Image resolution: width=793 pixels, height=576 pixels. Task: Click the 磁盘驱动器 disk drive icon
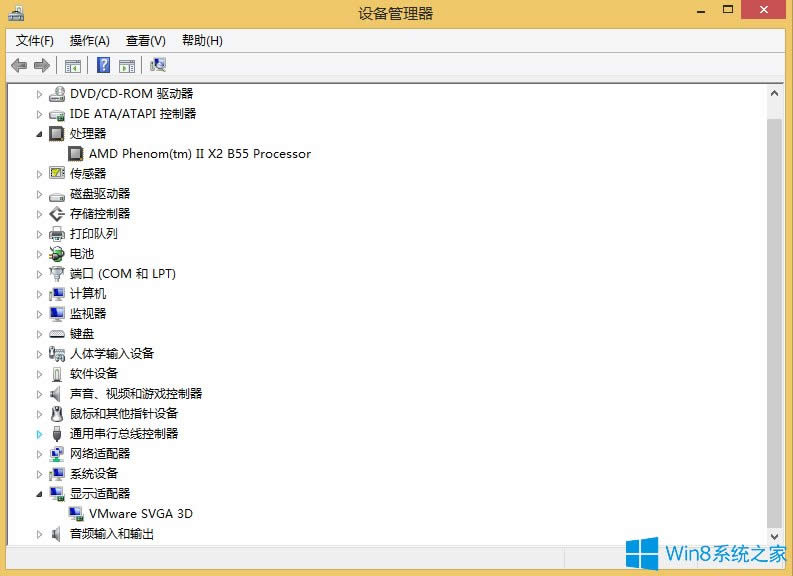[x=57, y=196]
